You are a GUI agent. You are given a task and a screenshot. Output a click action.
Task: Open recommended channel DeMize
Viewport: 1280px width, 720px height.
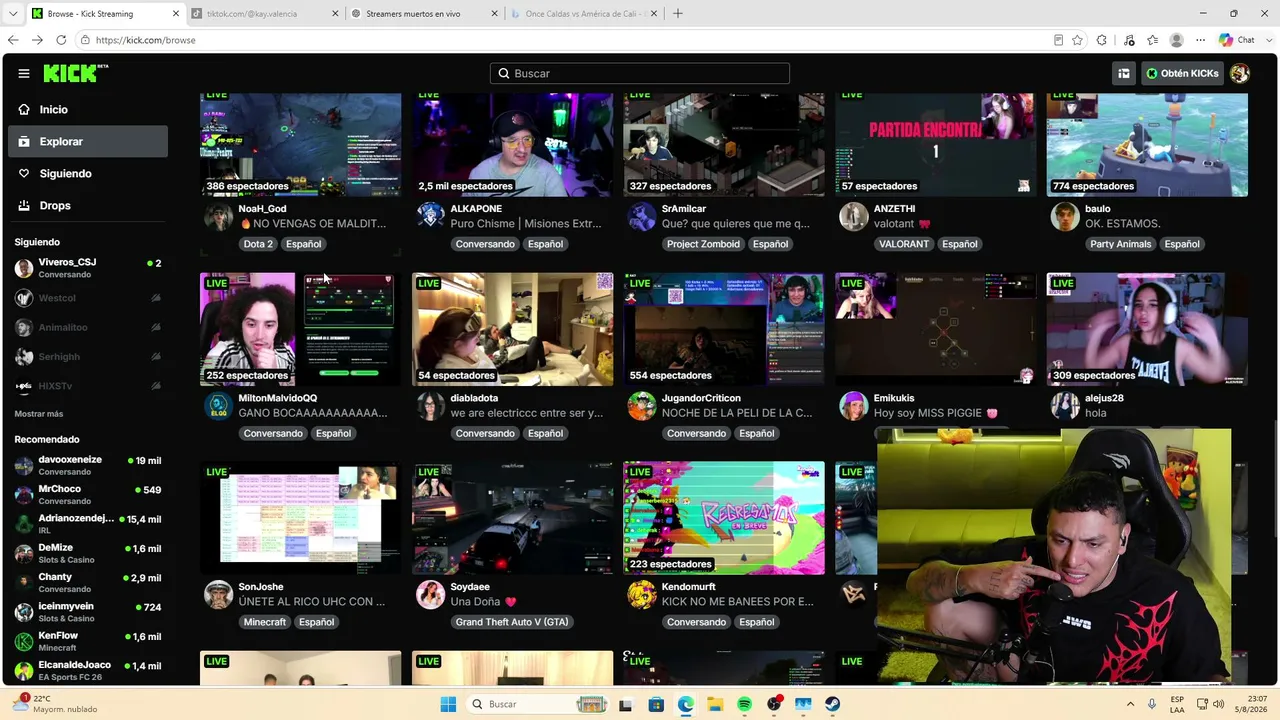click(88, 553)
